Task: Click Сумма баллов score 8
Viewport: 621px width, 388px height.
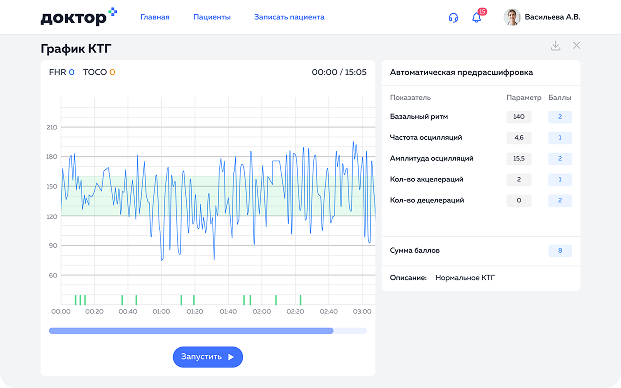Action: click(560, 251)
